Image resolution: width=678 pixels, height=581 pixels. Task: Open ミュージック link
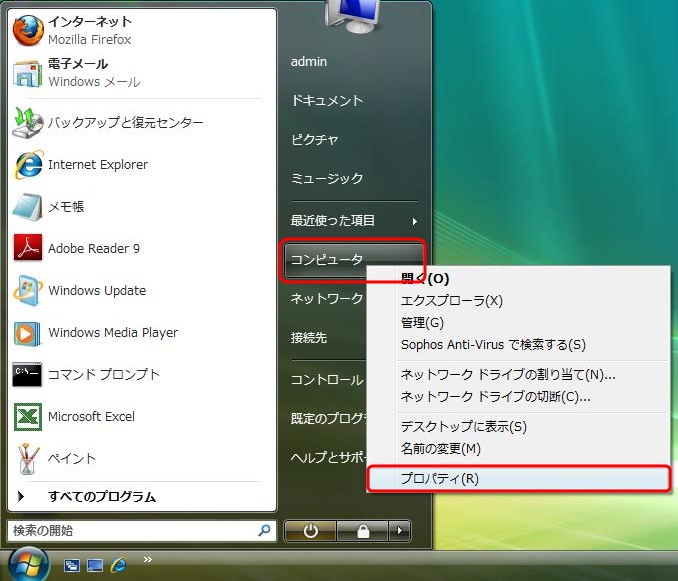click(327, 178)
